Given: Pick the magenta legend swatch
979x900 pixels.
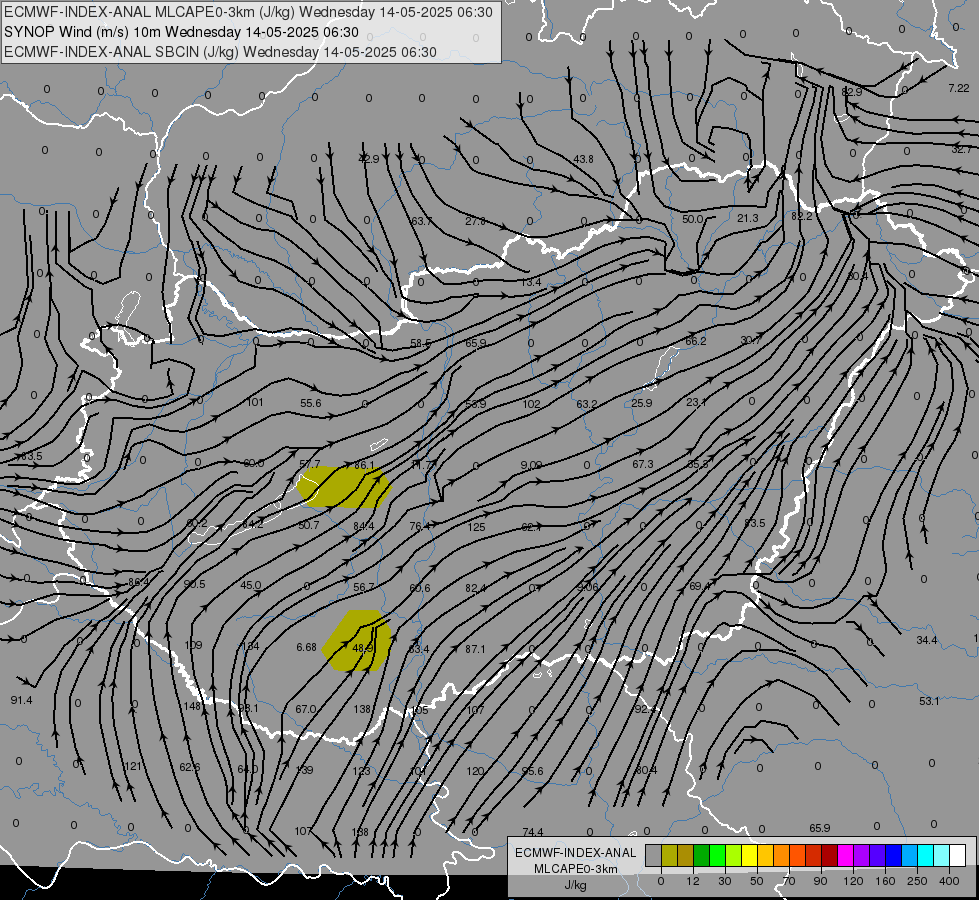Looking at the screenshot, I should pyautogui.click(x=845, y=855).
